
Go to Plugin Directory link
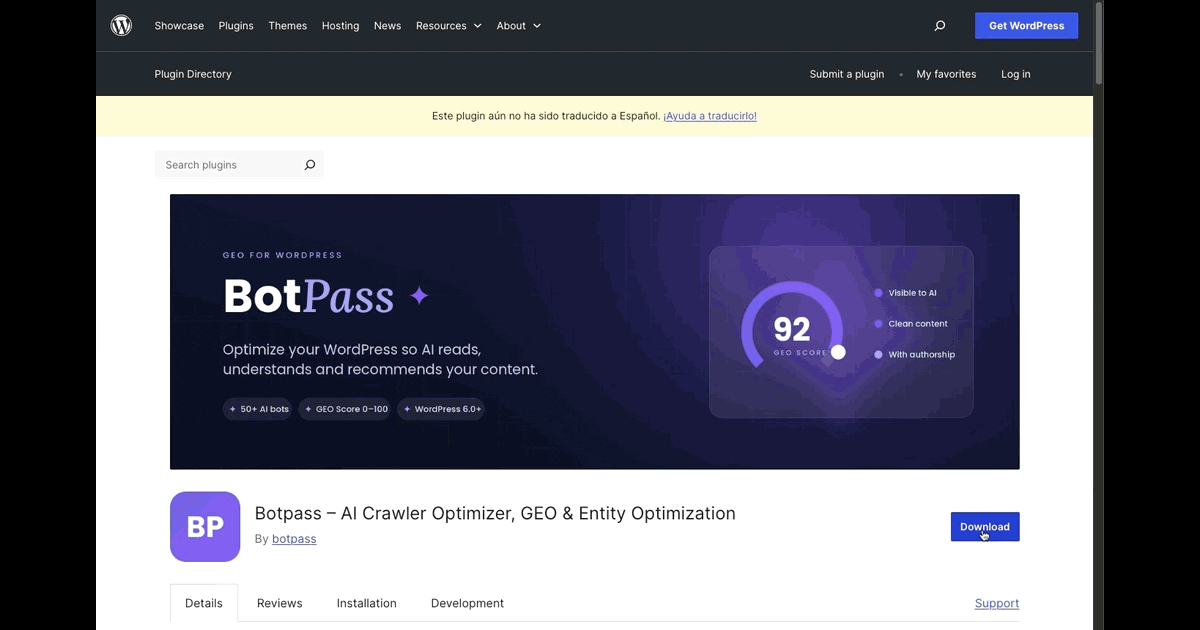193,74
